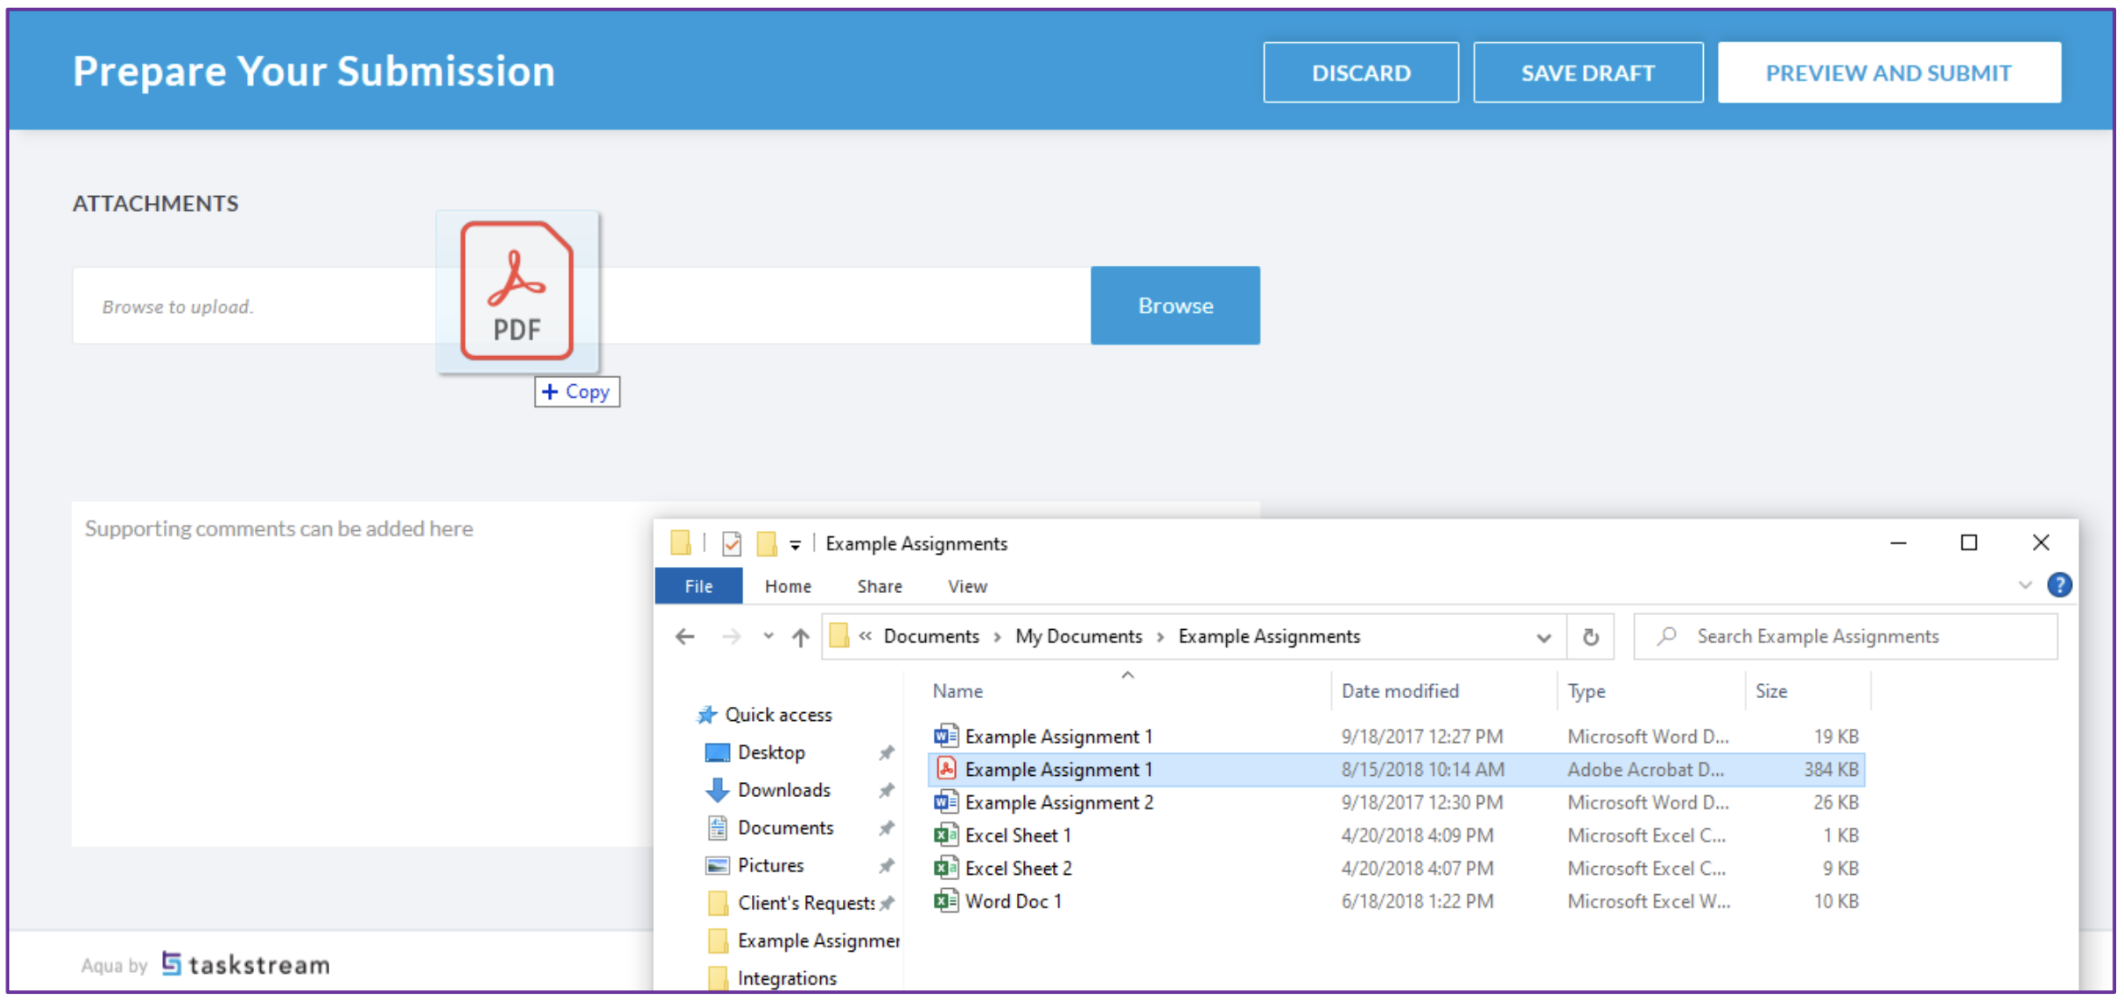Screen dimensions: 2124x1006
Task: Click the Acrobat icon of Example Assignment 1
Action: pyautogui.click(x=945, y=770)
